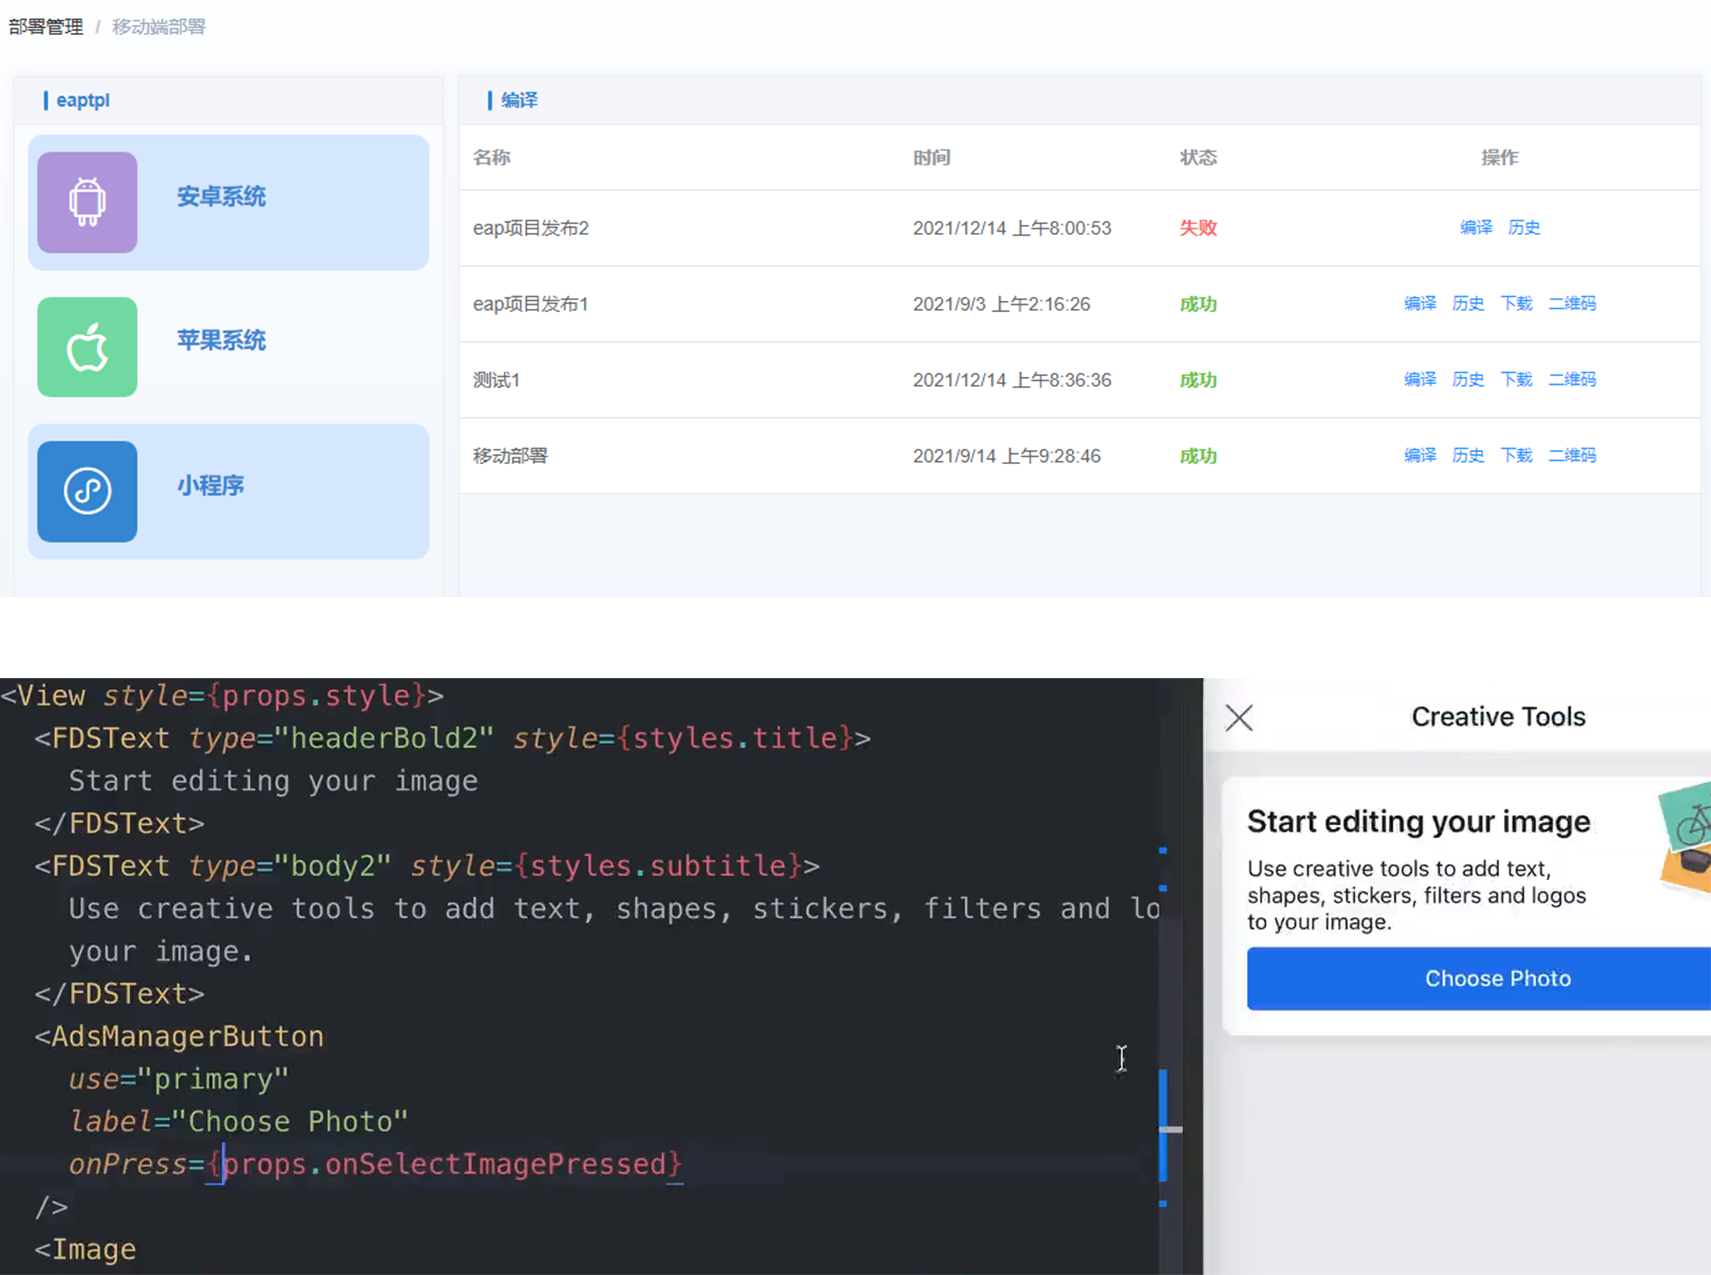Download the 移动部署 build
The image size is (1711, 1275).
pos(1516,456)
